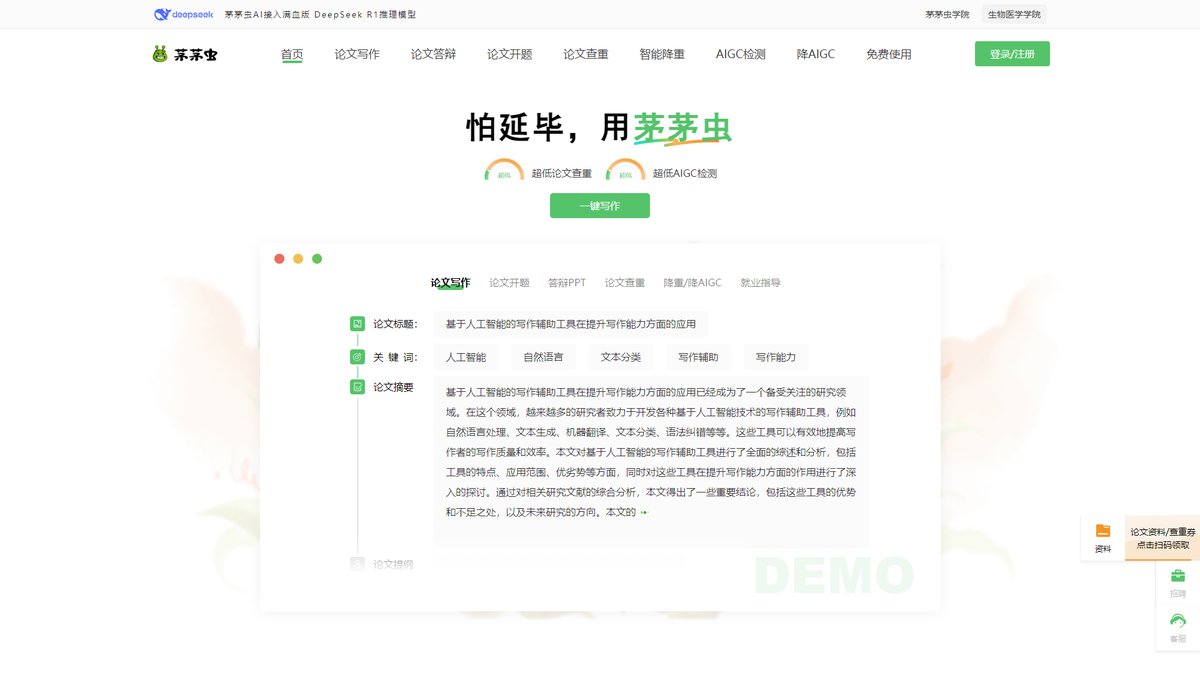
Task: Open the 降AIGC navigation item
Action: [x=816, y=54]
